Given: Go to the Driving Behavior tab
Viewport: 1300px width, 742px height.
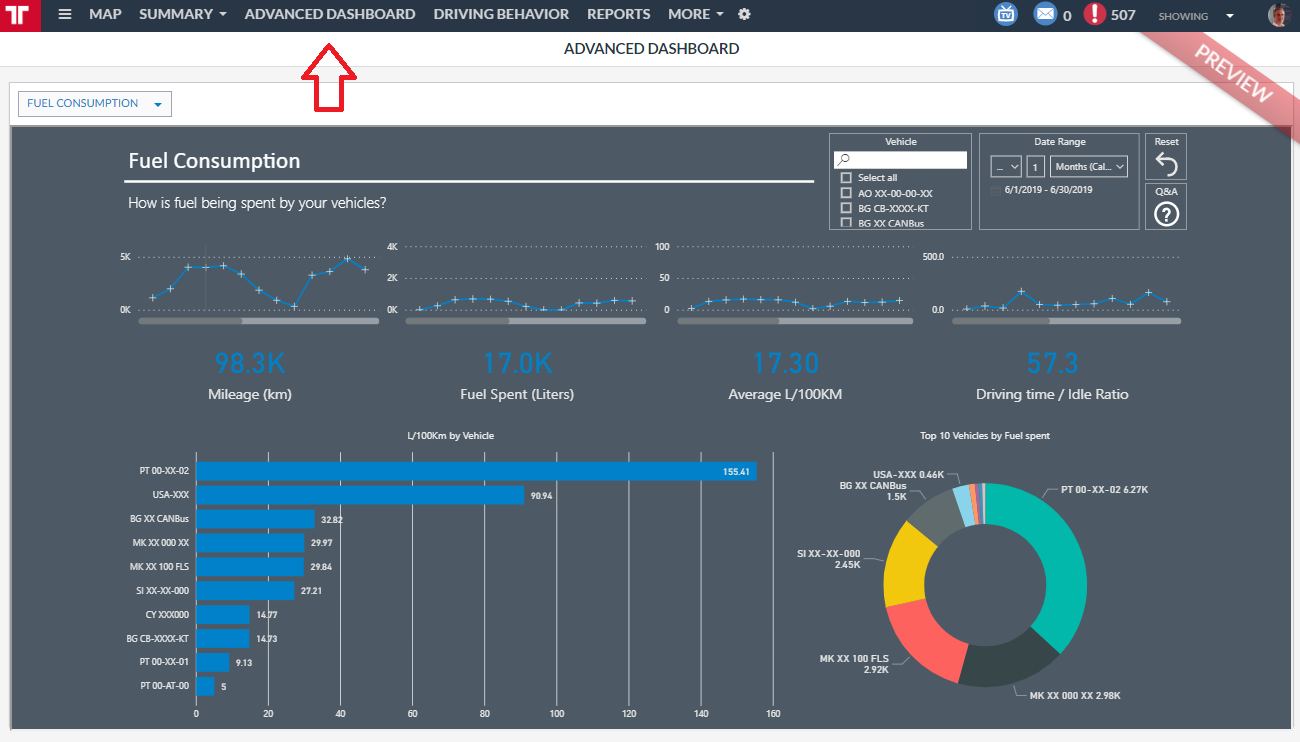Looking at the screenshot, I should pos(501,15).
